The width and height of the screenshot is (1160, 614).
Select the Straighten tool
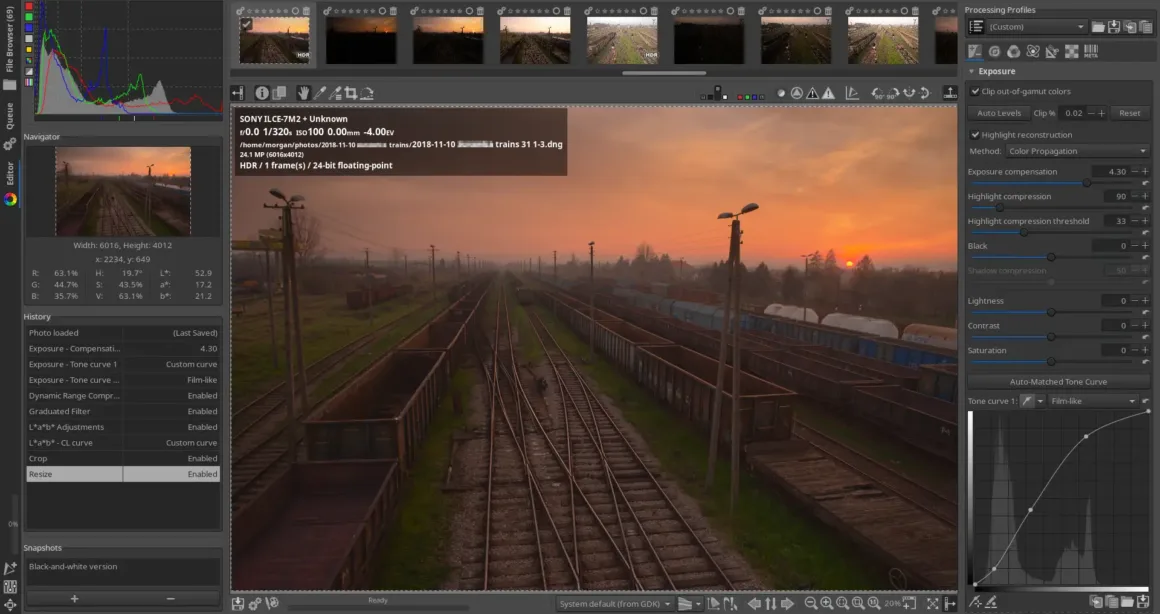[365, 92]
